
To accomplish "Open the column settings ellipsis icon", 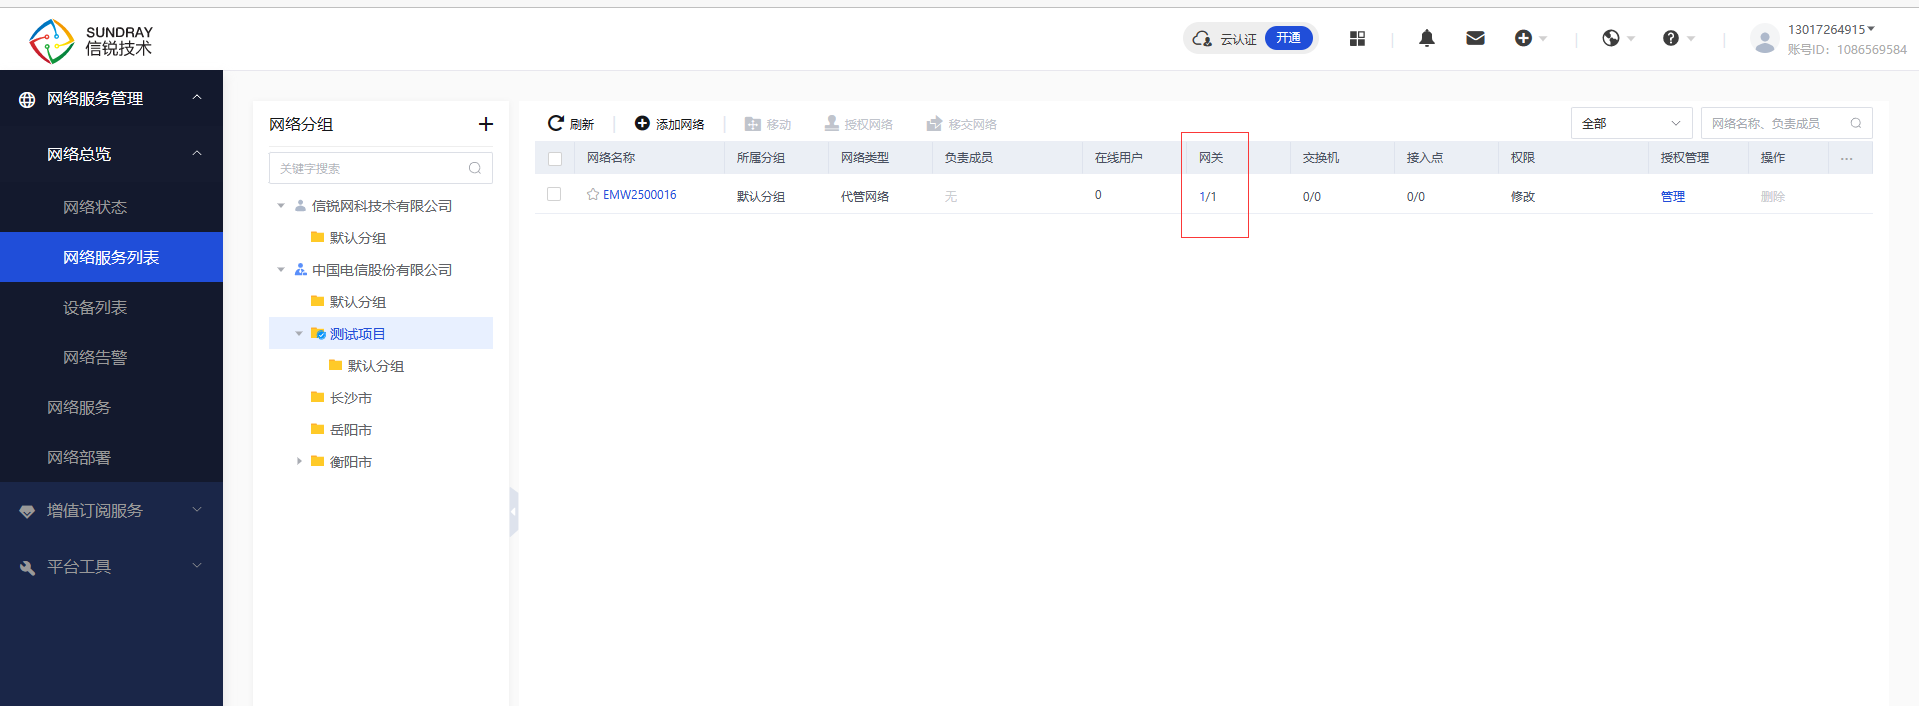I will pos(1846,158).
